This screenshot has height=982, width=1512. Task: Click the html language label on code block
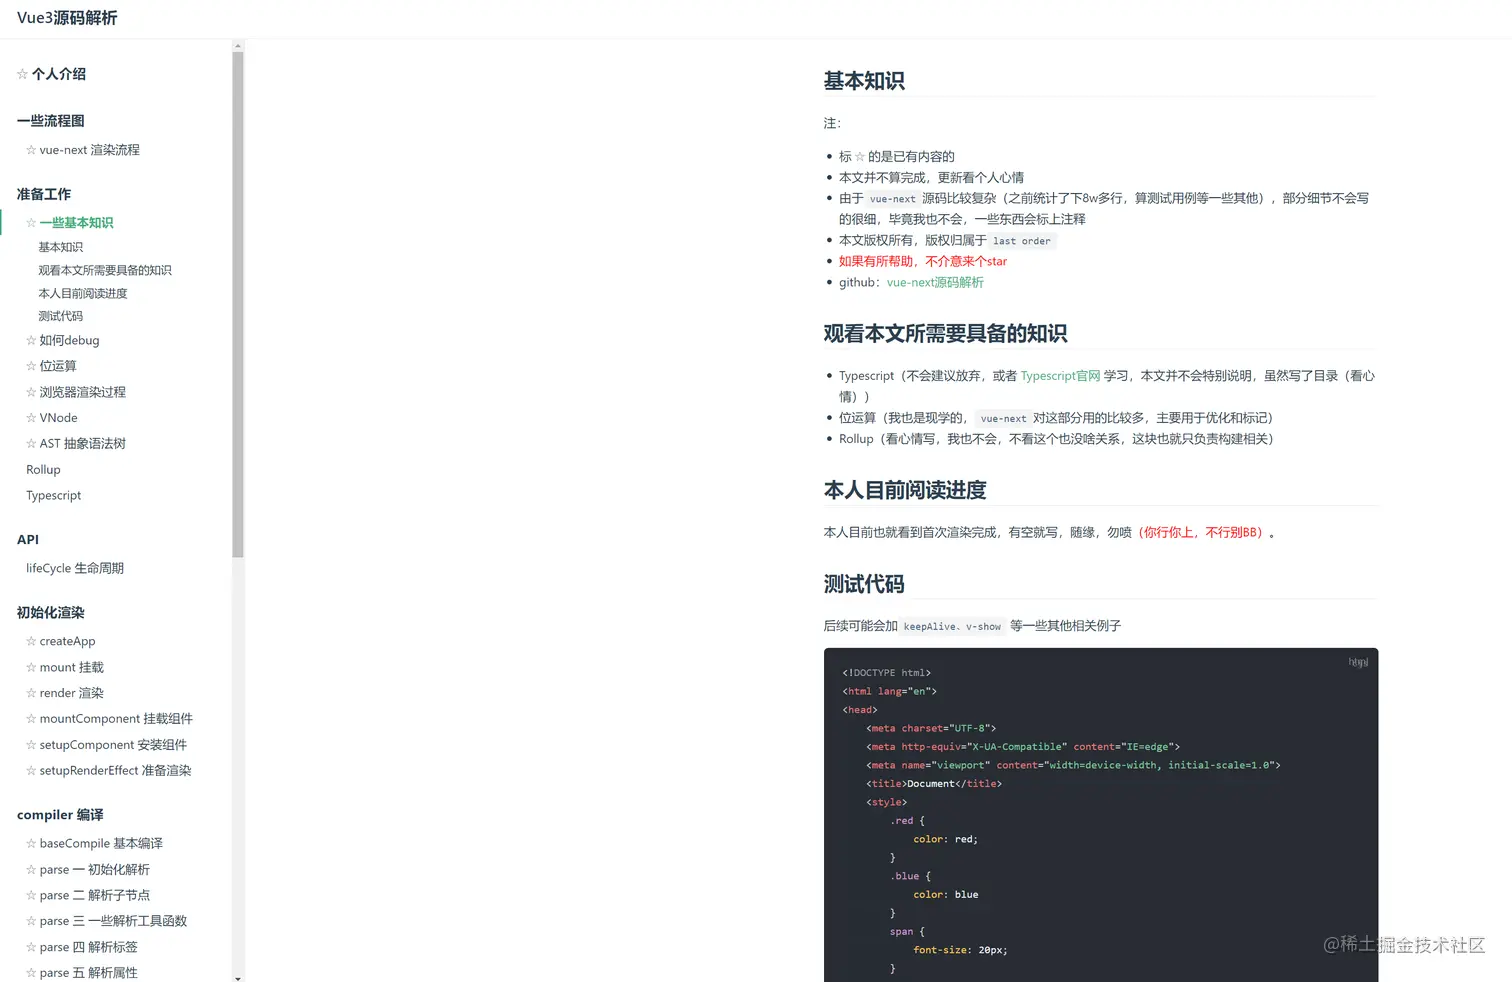point(1358,662)
